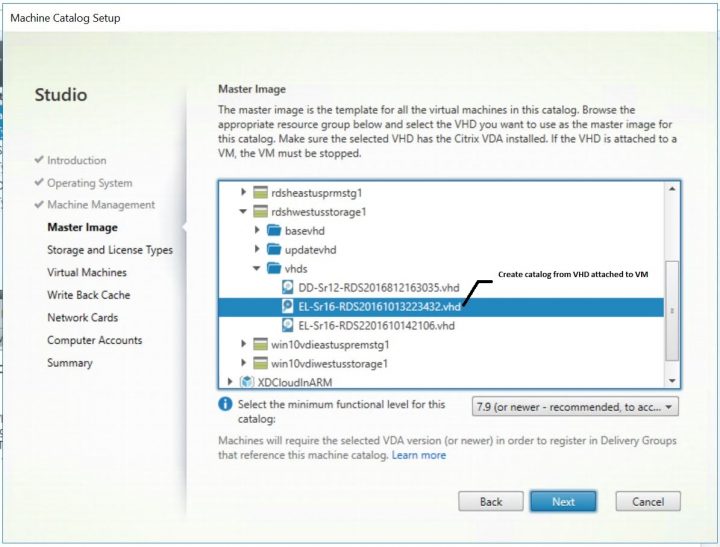Click the Back button

(491, 501)
